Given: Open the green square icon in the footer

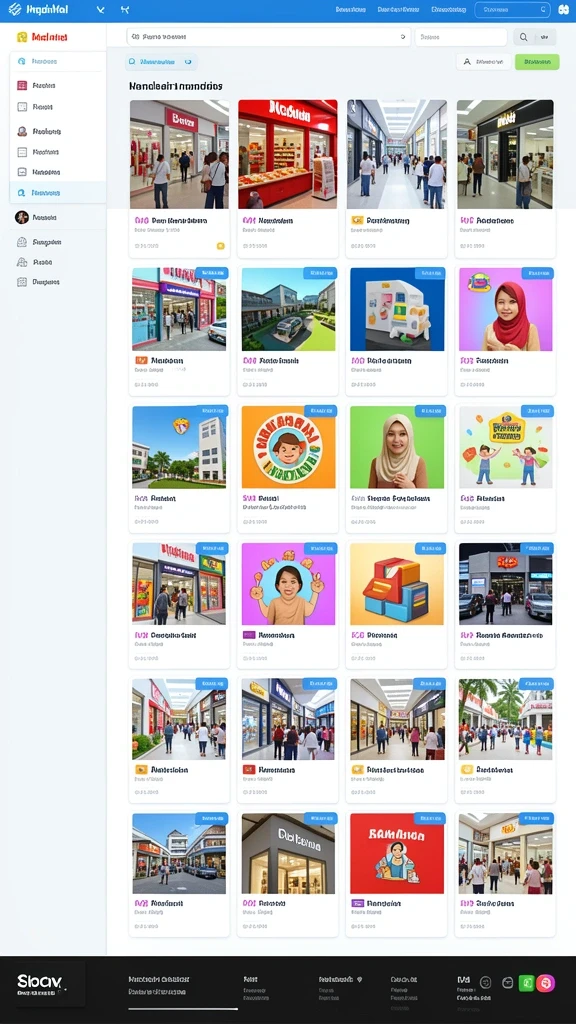Looking at the screenshot, I should 526,983.
